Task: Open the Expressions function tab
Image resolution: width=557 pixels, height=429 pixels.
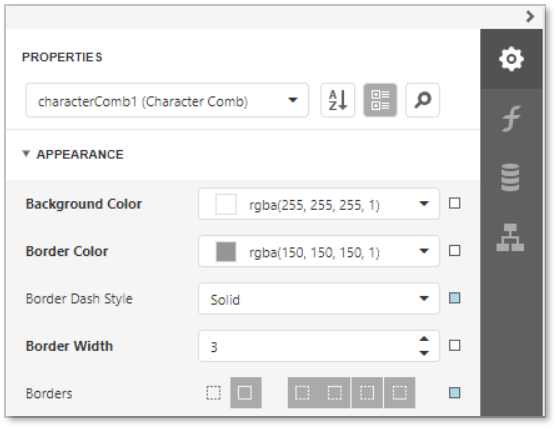Action: pos(511,119)
